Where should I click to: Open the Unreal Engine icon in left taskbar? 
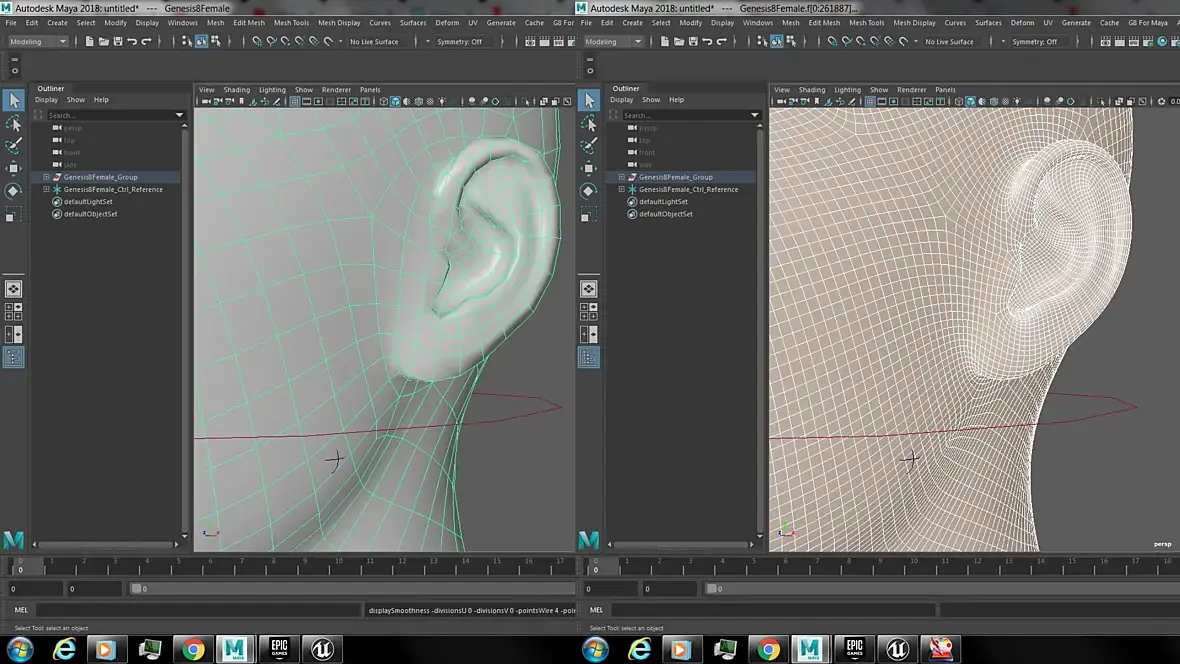point(322,648)
